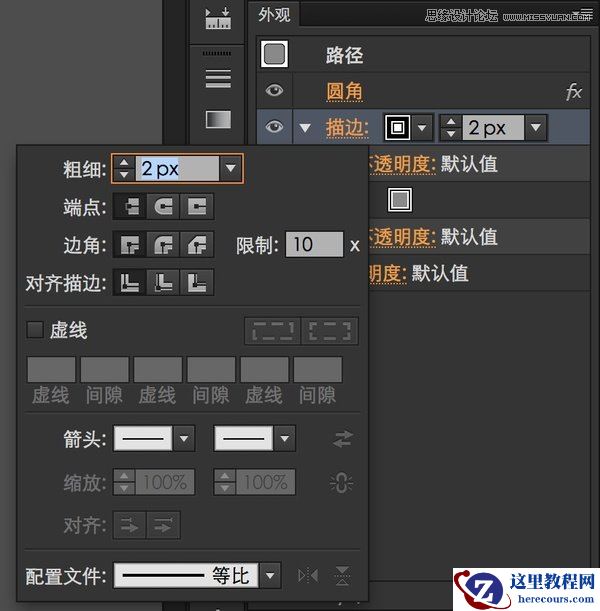This screenshot has height=611, width=600.
Task: Toggle visibility of the 圆角 effect
Action: (274, 90)
